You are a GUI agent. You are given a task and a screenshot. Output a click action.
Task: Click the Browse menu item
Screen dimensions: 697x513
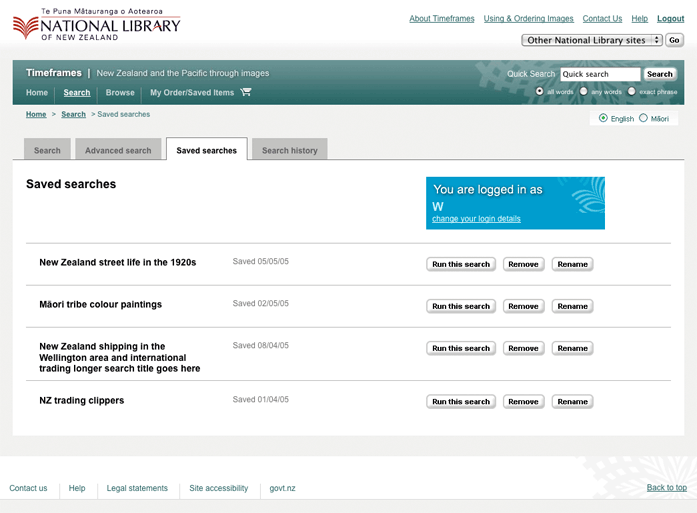(120, 93)
